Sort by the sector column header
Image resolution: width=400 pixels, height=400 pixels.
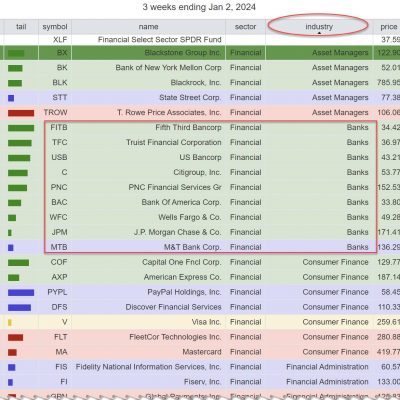(245, 27)
